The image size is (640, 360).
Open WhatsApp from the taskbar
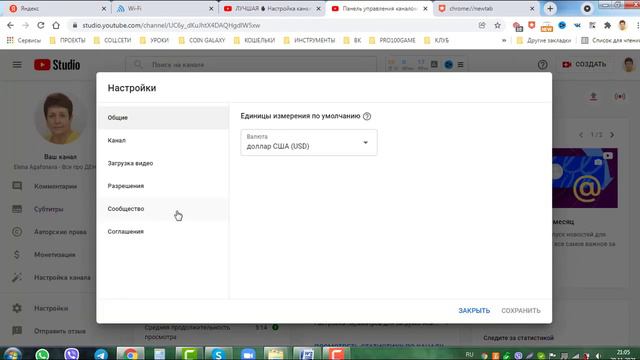pos(42,354)
